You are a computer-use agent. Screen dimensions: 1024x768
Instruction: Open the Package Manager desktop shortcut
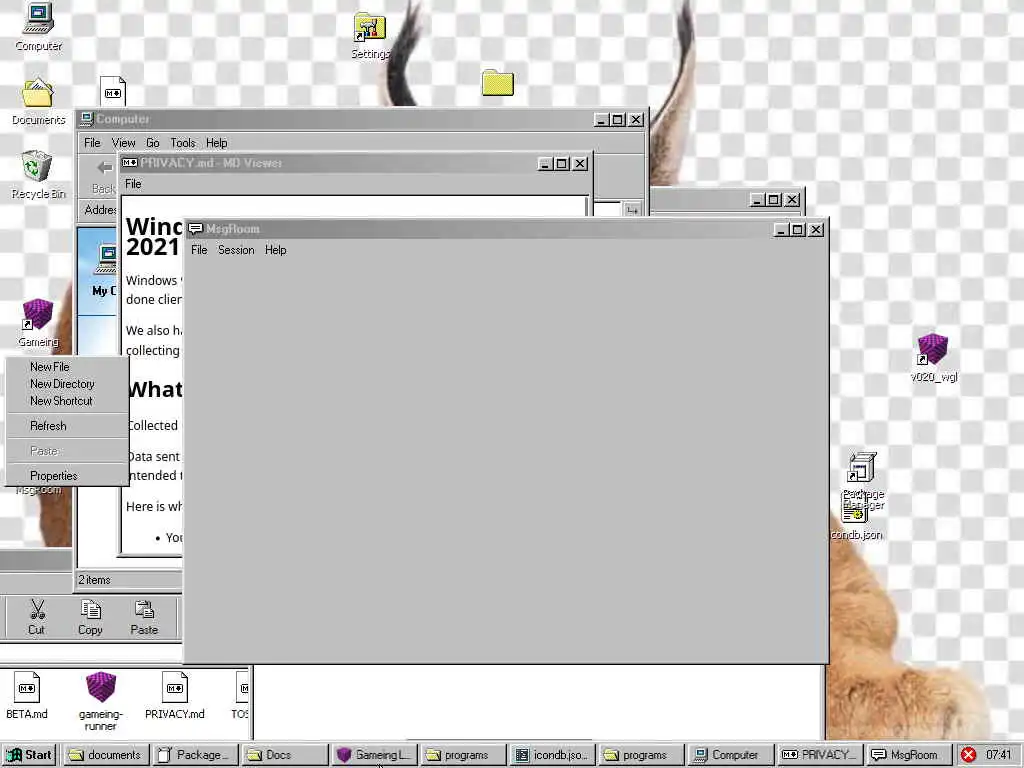point(863,481)
